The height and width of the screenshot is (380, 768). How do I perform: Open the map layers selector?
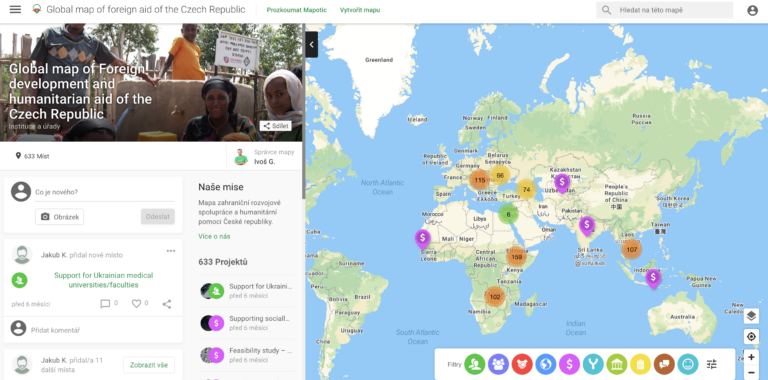(751, 316)
